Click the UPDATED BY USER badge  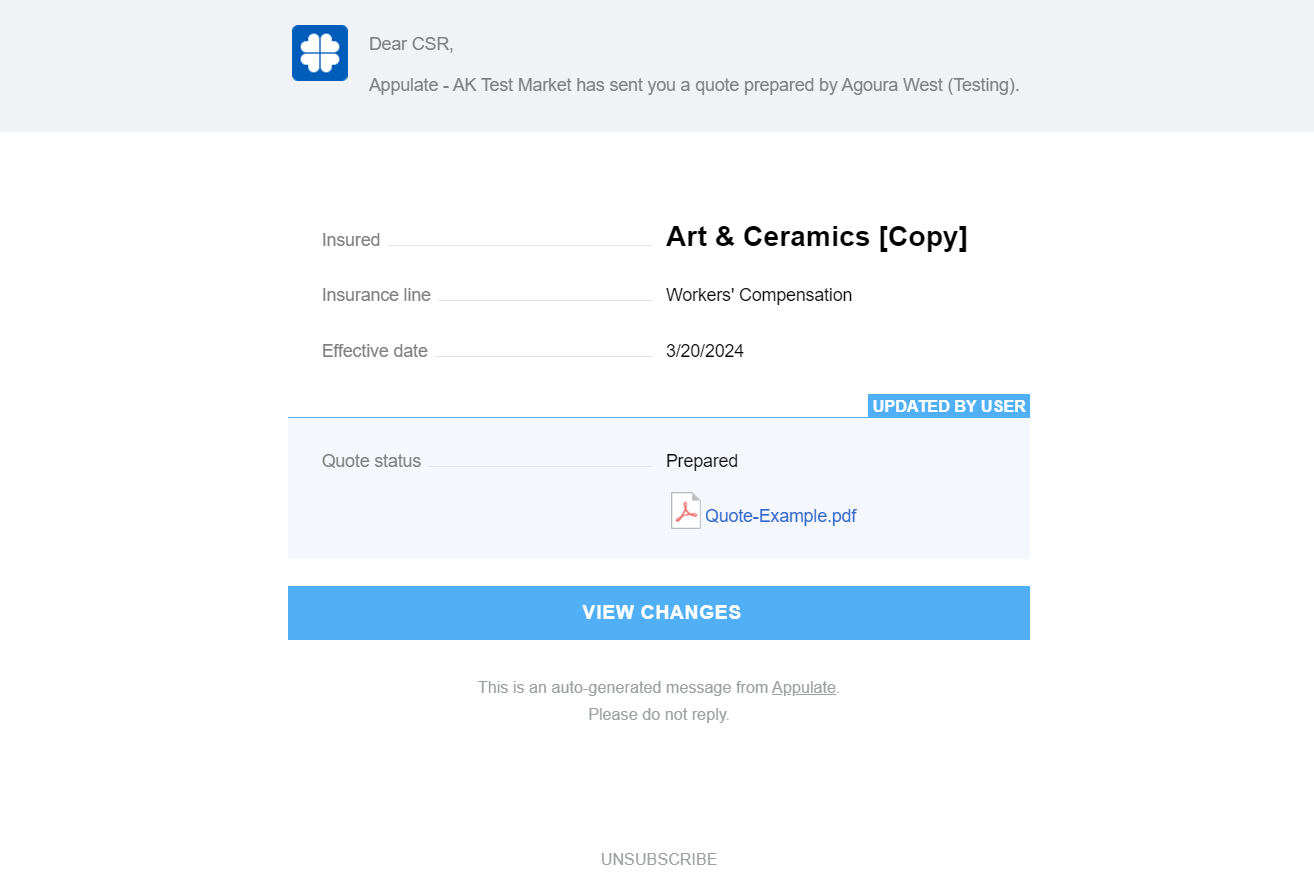pos(949,406)
